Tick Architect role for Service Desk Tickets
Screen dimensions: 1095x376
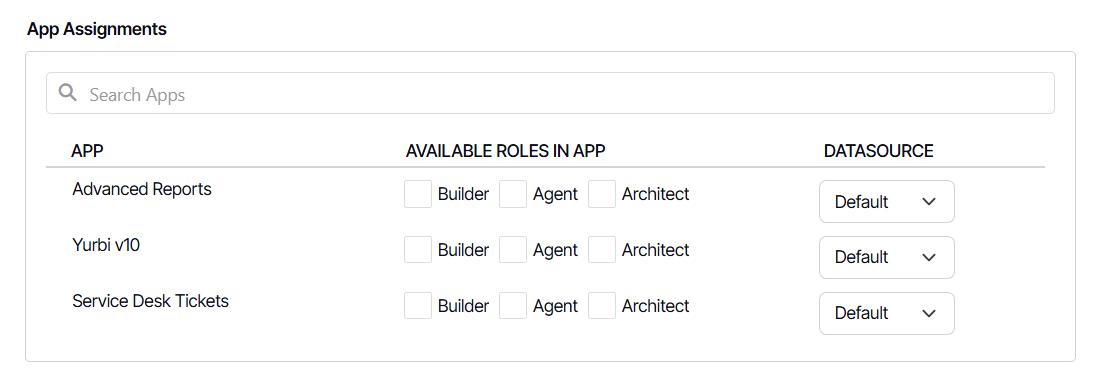point(602,306)
